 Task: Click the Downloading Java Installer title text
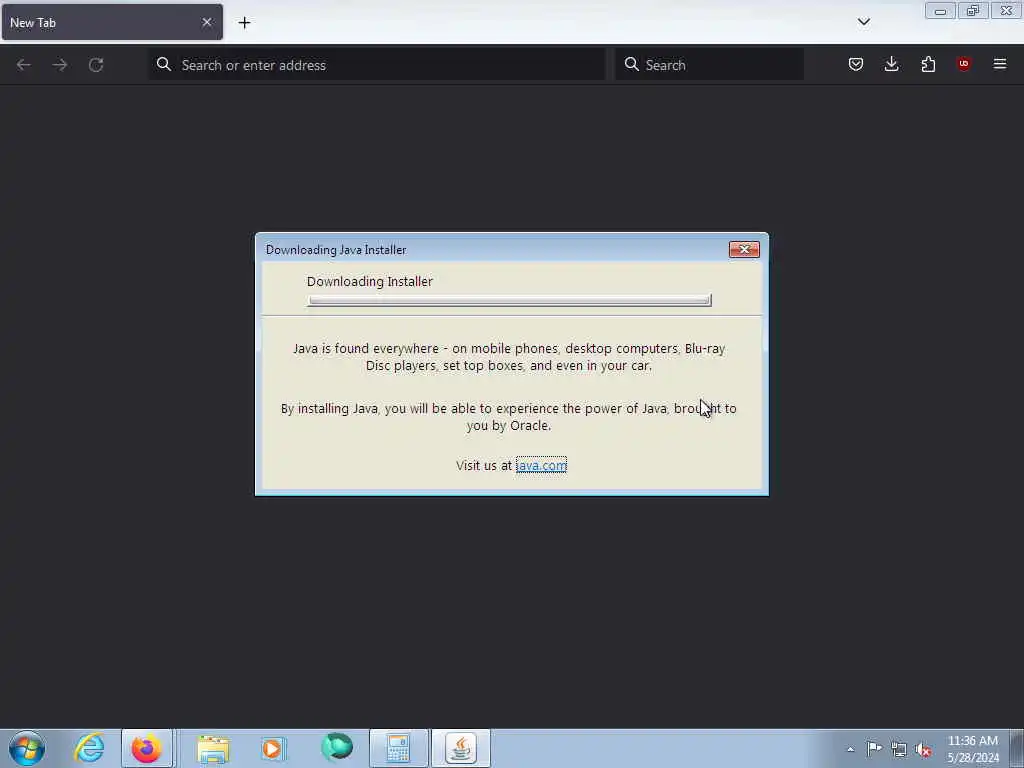click(x=336, y=250)
